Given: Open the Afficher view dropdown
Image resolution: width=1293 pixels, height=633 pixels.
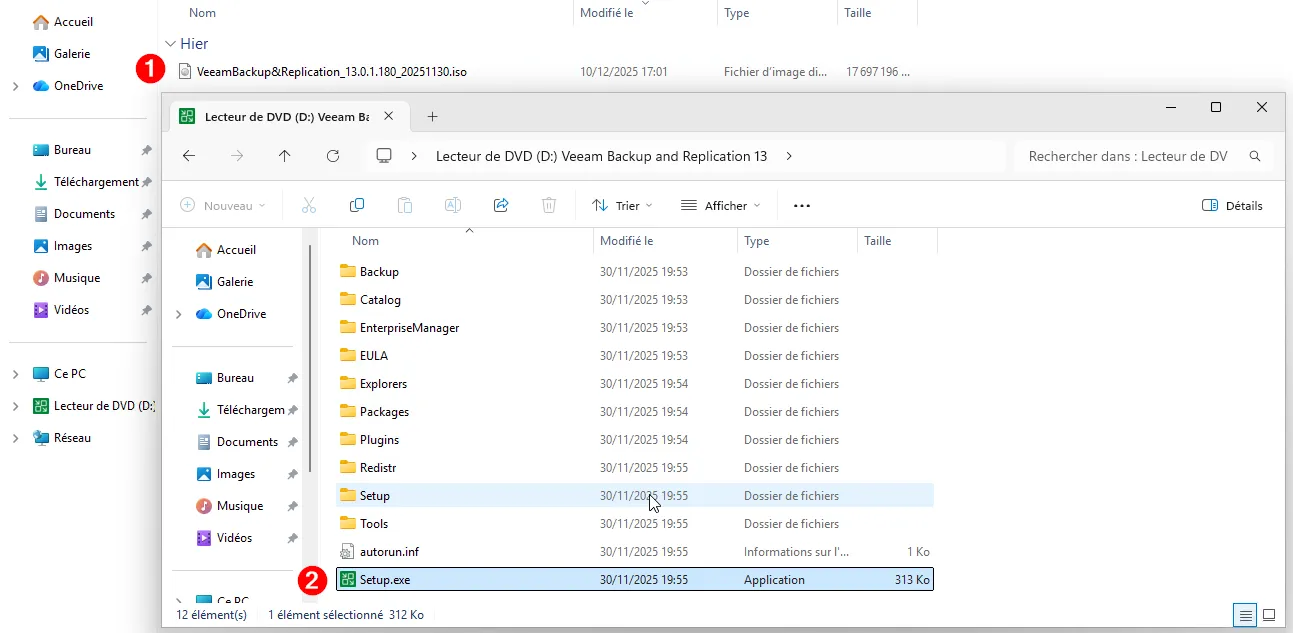Looking at the screenshot, I should click(x=720, y=205).
